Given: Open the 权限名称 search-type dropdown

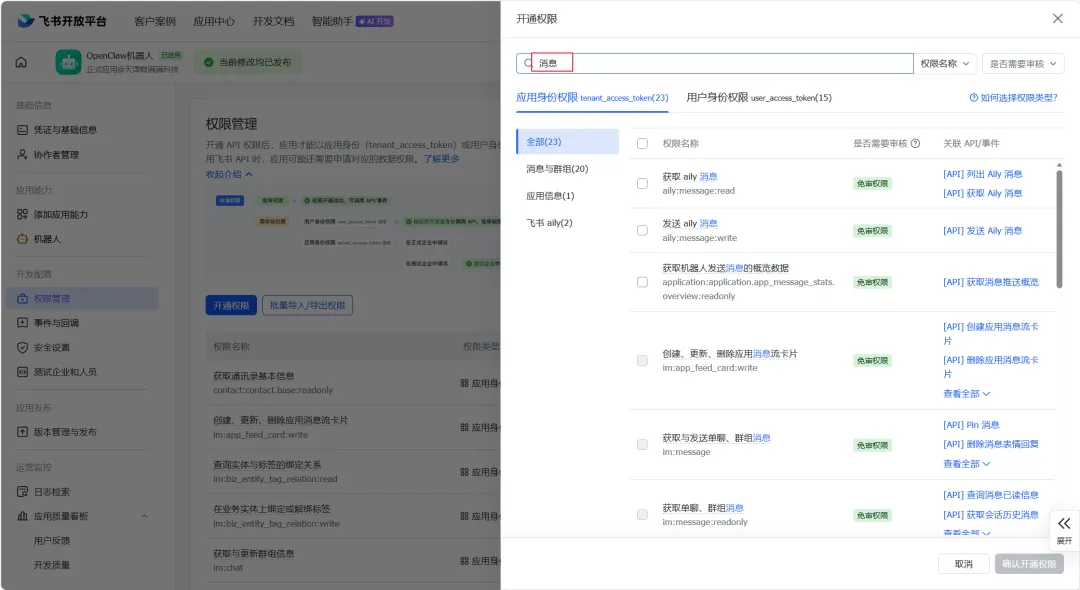Looking at the screenshot, I should (x=945, y=63).
